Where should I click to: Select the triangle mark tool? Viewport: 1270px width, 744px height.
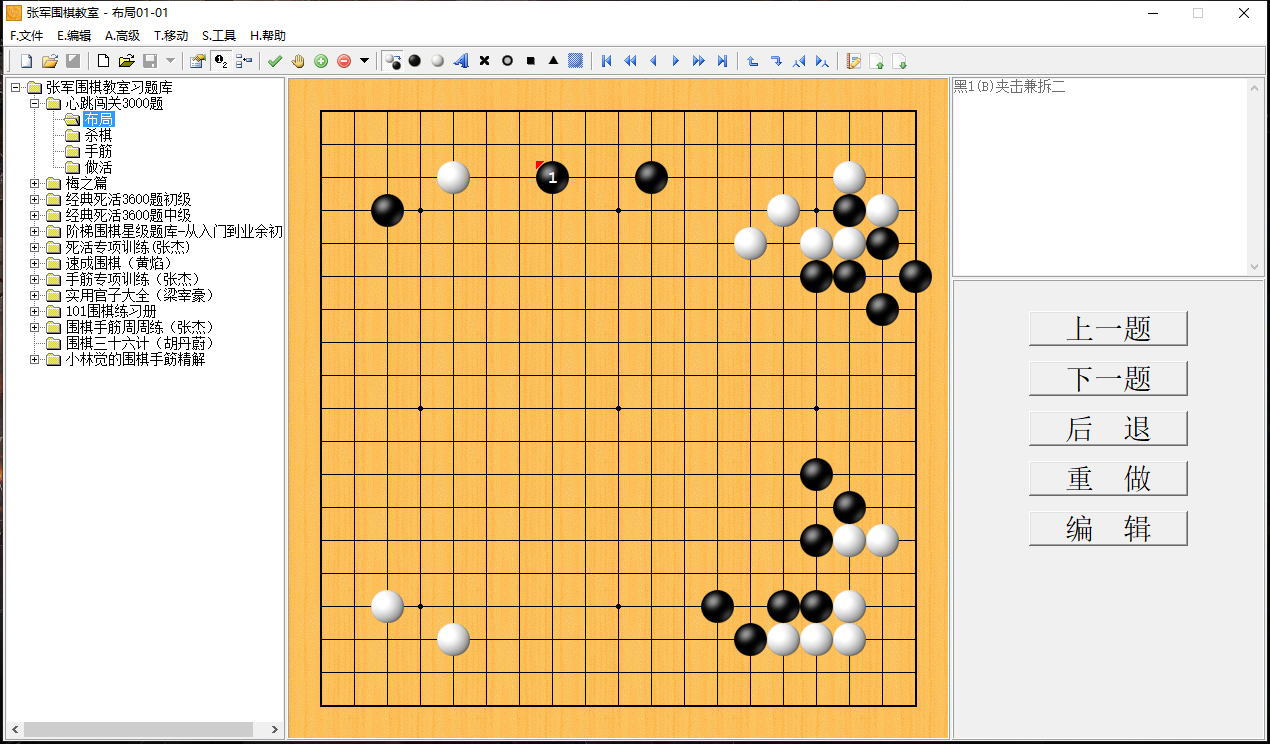point(553,61)
